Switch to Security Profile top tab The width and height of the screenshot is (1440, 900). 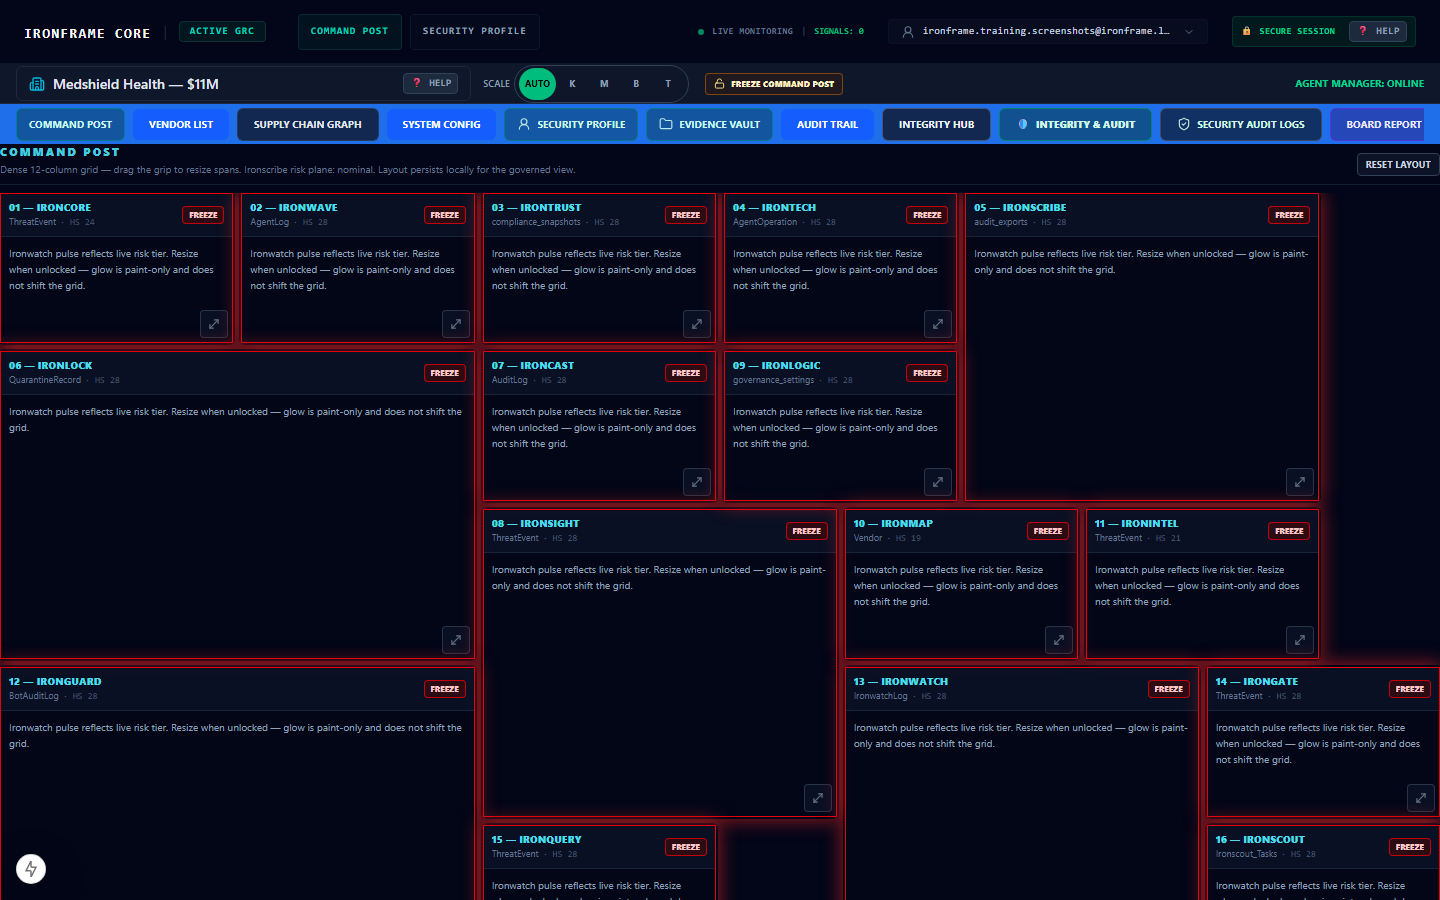click(474, 32)
